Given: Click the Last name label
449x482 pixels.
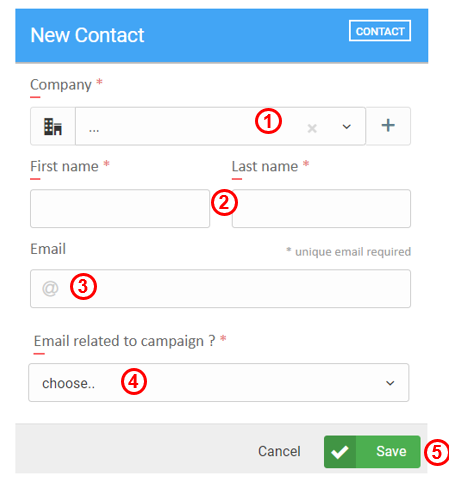Looking at the screenshot, I should click(x=265, y=166).
